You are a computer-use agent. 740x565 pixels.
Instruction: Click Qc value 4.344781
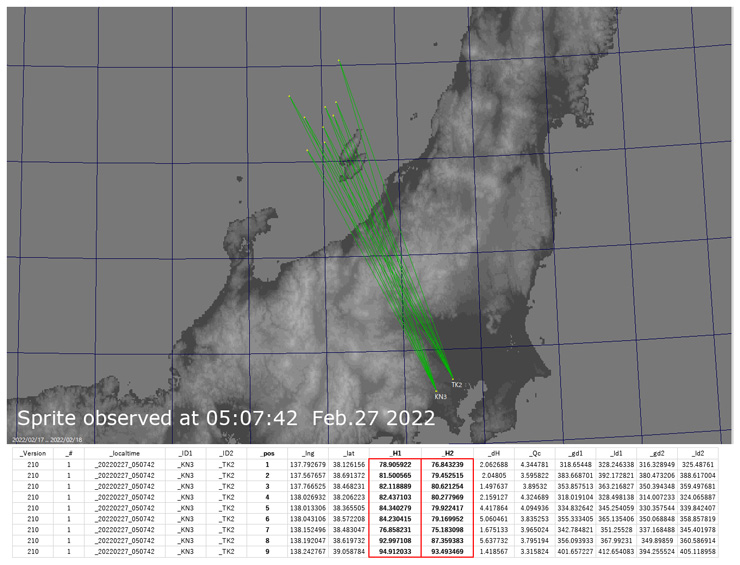pos(535,465)
